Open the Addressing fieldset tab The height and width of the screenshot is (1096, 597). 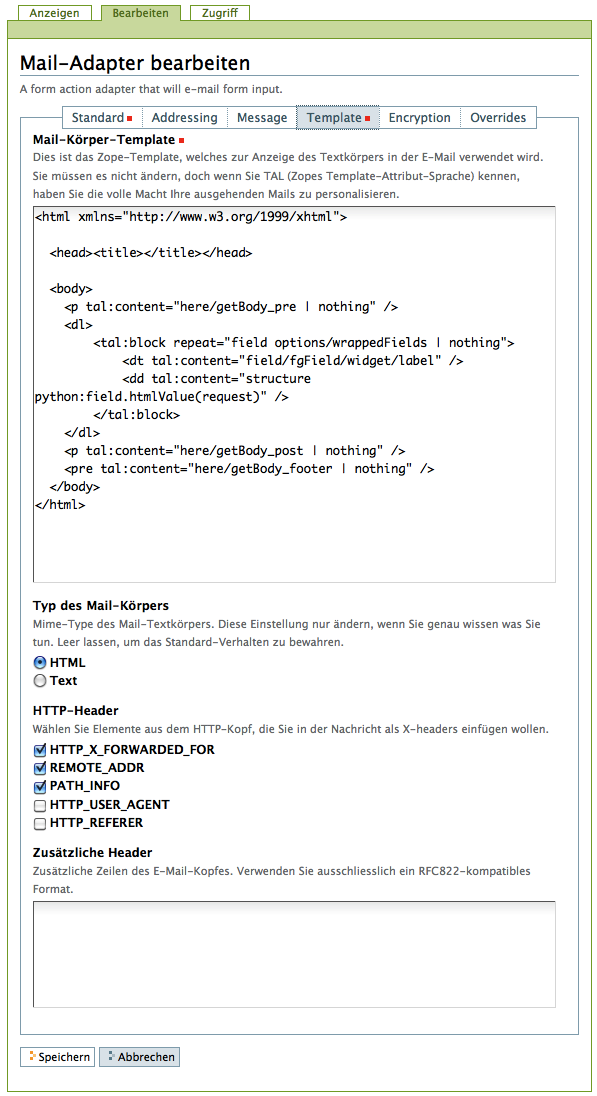click(185, 117)
